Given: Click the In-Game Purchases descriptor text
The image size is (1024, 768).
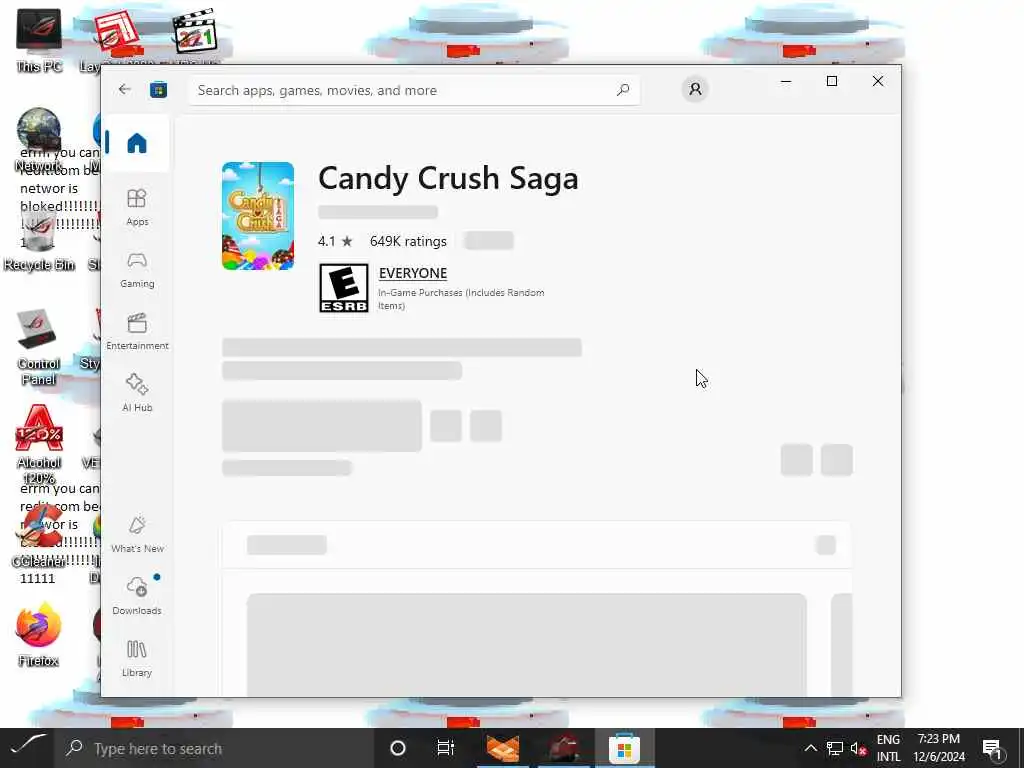Looking at the screenshot, I should pyautogui.click(x=461, y=299).
